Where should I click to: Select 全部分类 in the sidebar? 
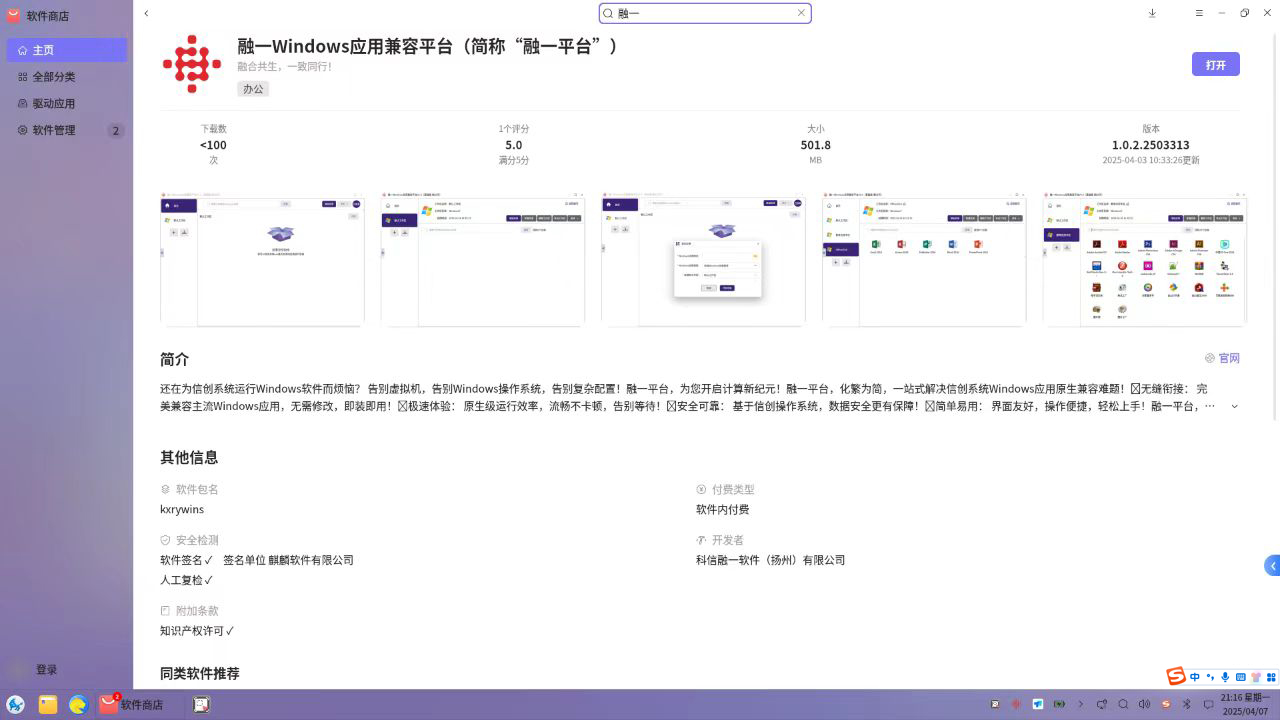(67, 77)
